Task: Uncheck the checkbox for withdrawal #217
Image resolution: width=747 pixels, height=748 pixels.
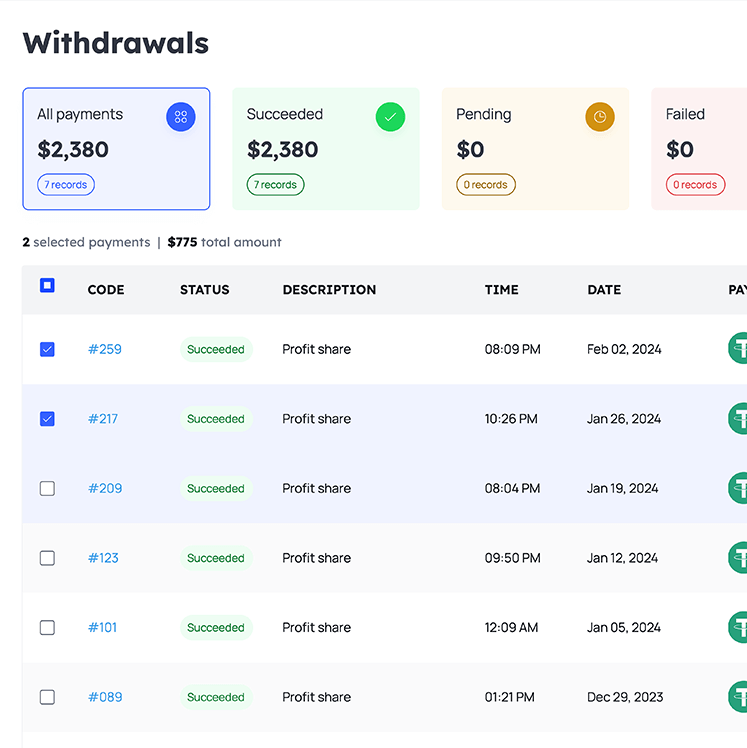Action: pos(47,419)
